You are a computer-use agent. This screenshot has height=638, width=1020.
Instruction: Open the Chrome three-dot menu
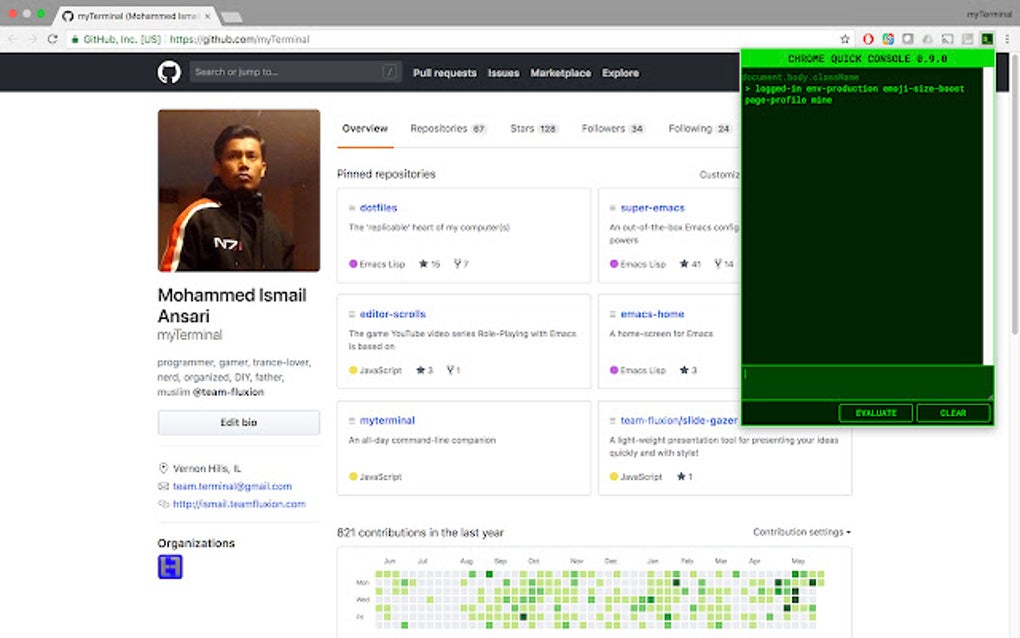(x=1007, y=39)
